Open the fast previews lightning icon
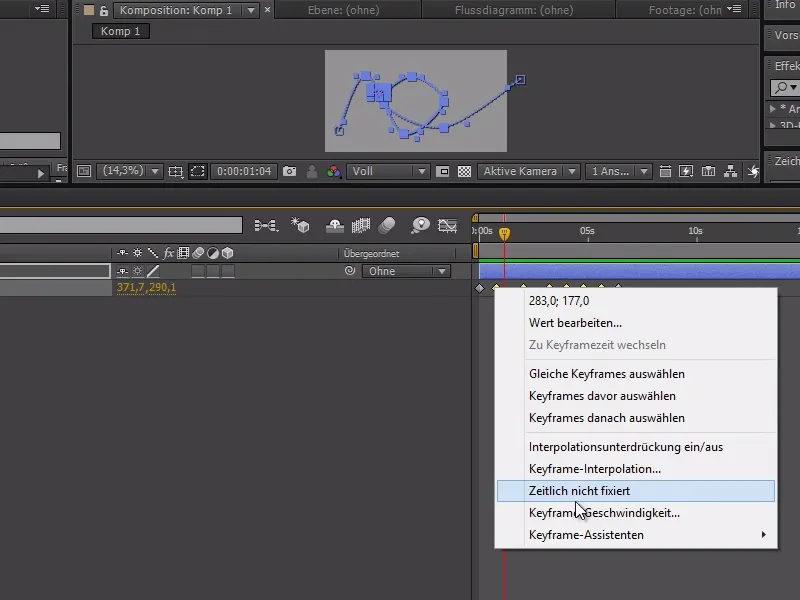Image resolution: width=800 pixels, height=600 pixels. (x=686, y=171)
